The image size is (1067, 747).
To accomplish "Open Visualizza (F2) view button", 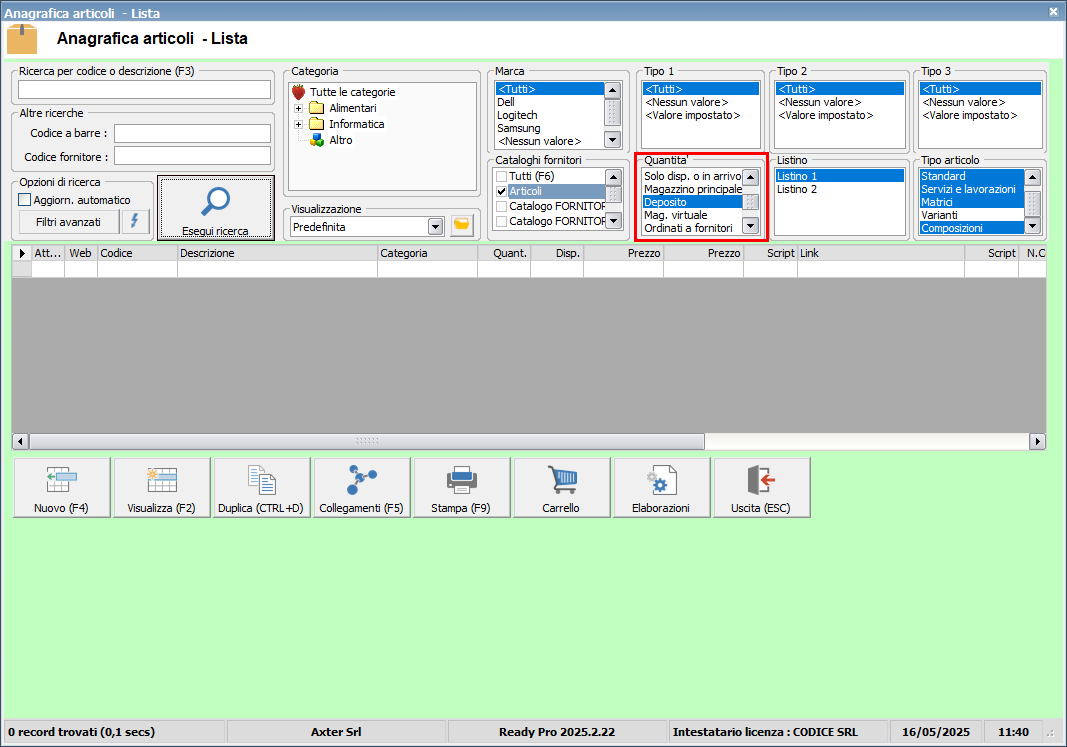I will [x=162, y=487].
